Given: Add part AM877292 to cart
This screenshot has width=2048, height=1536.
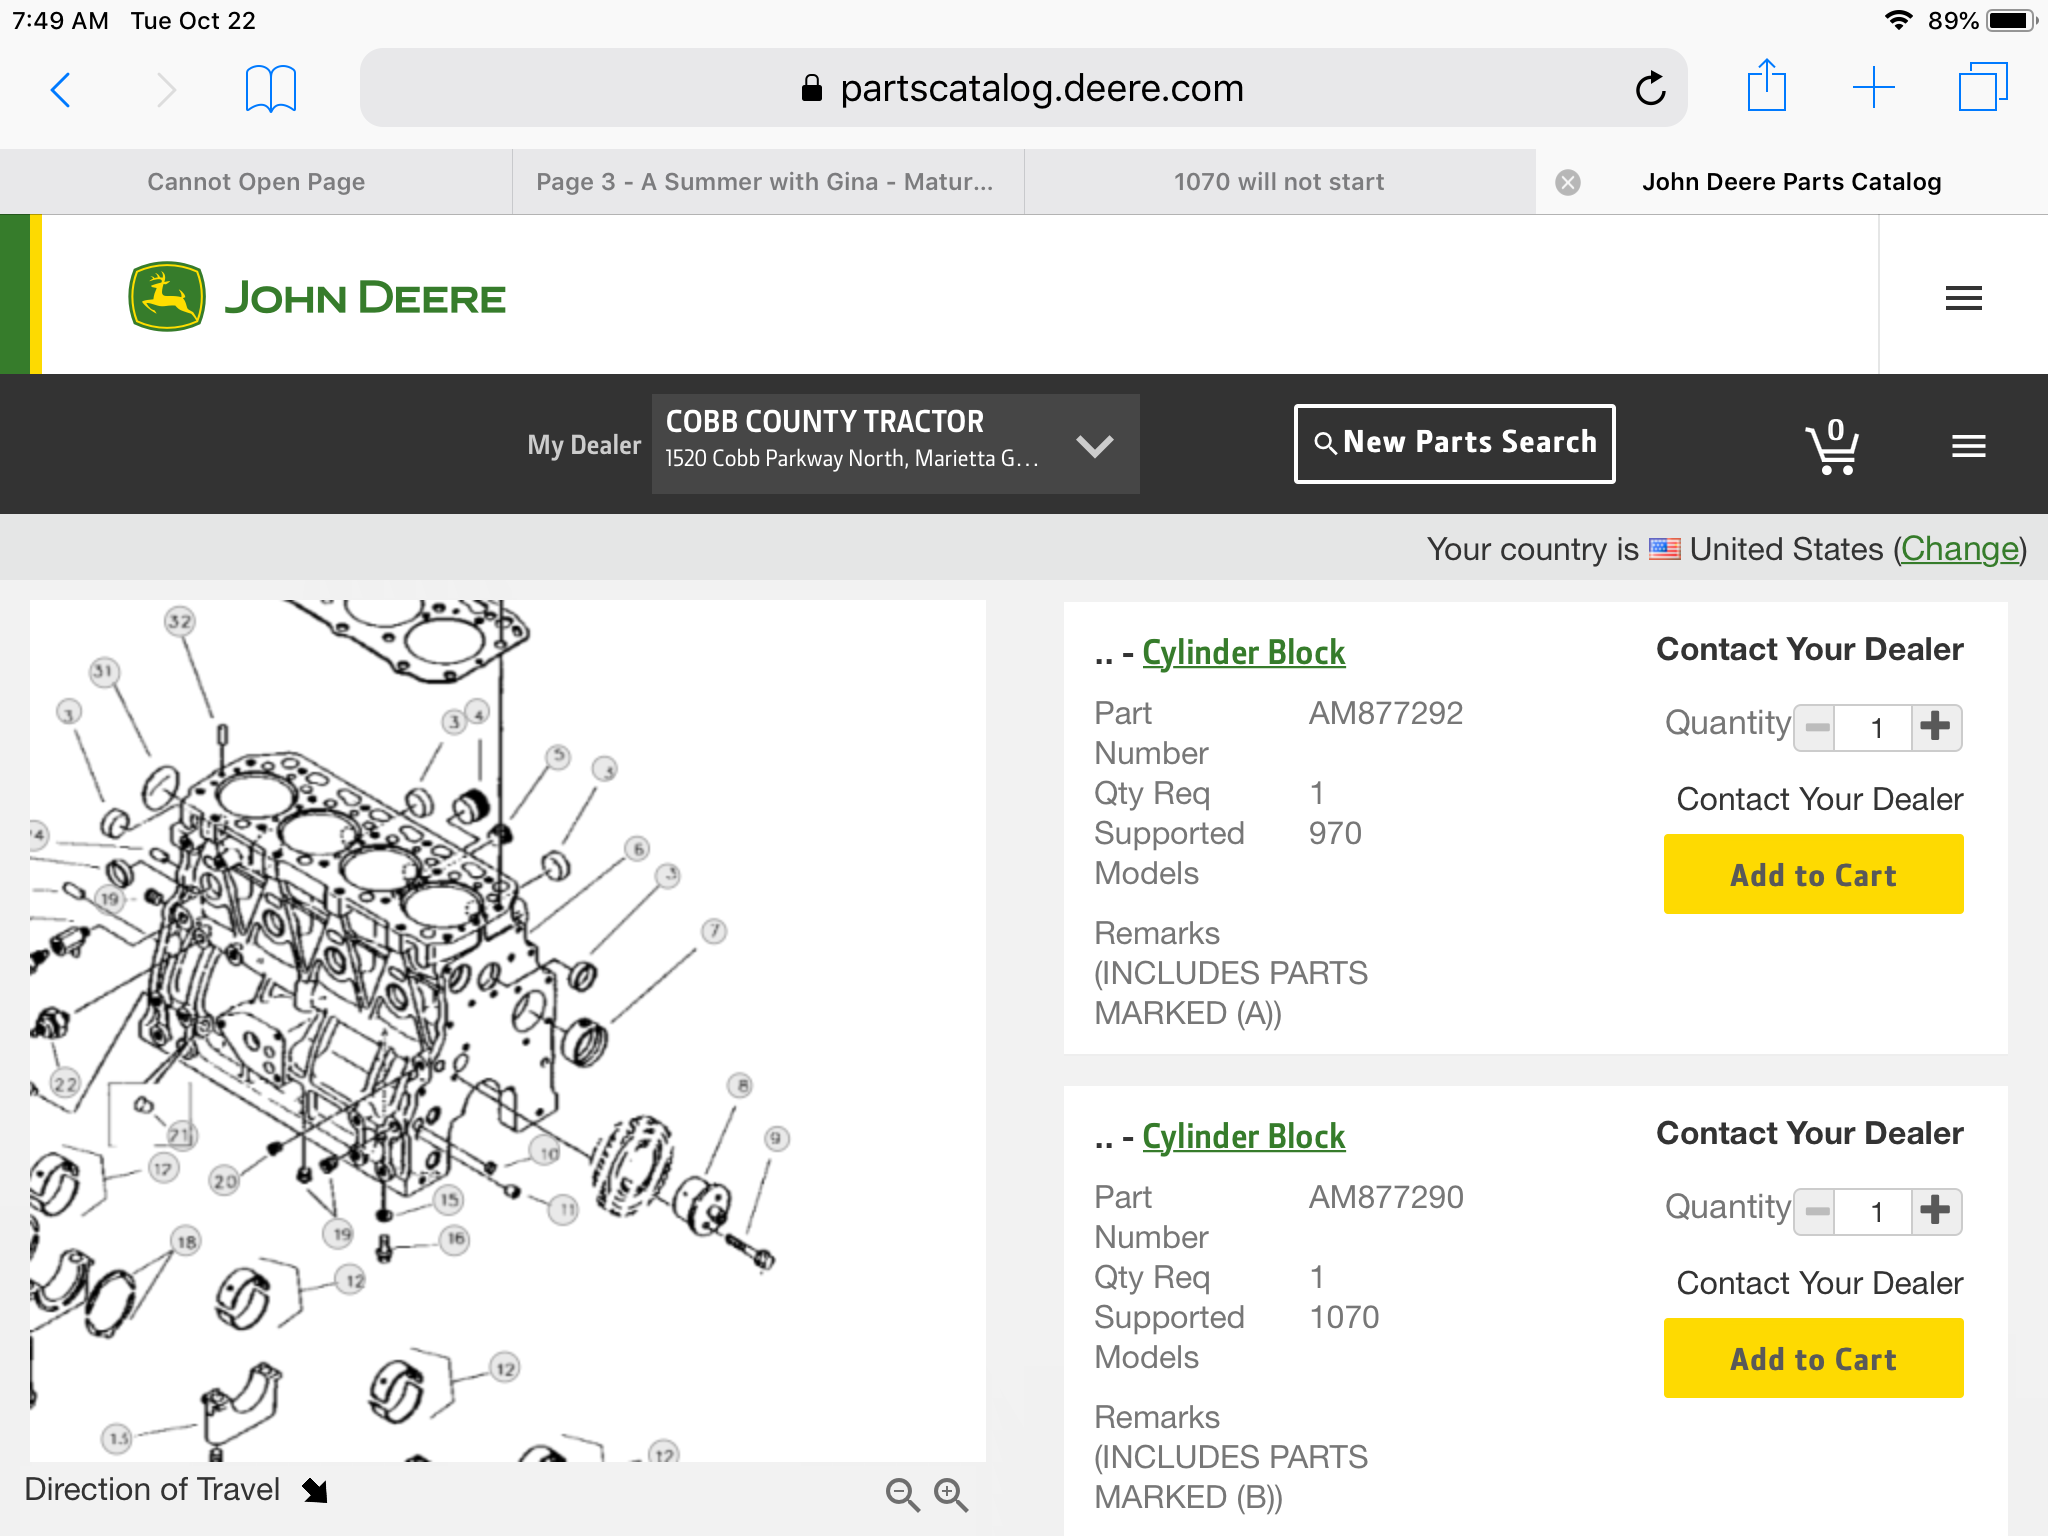Looking at the screenshot, I should 1813,874.
